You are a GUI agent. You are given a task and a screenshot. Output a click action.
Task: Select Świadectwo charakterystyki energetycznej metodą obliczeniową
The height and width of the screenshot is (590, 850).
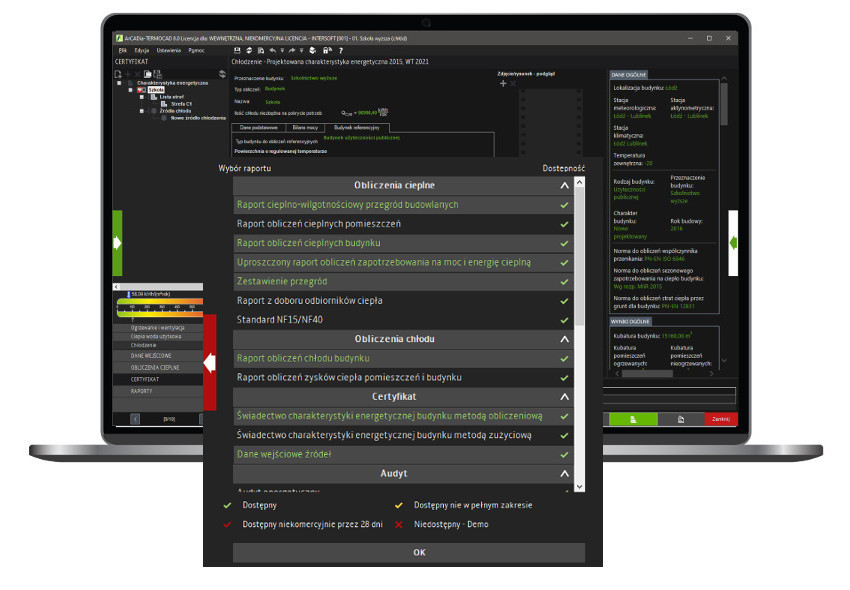403,416
